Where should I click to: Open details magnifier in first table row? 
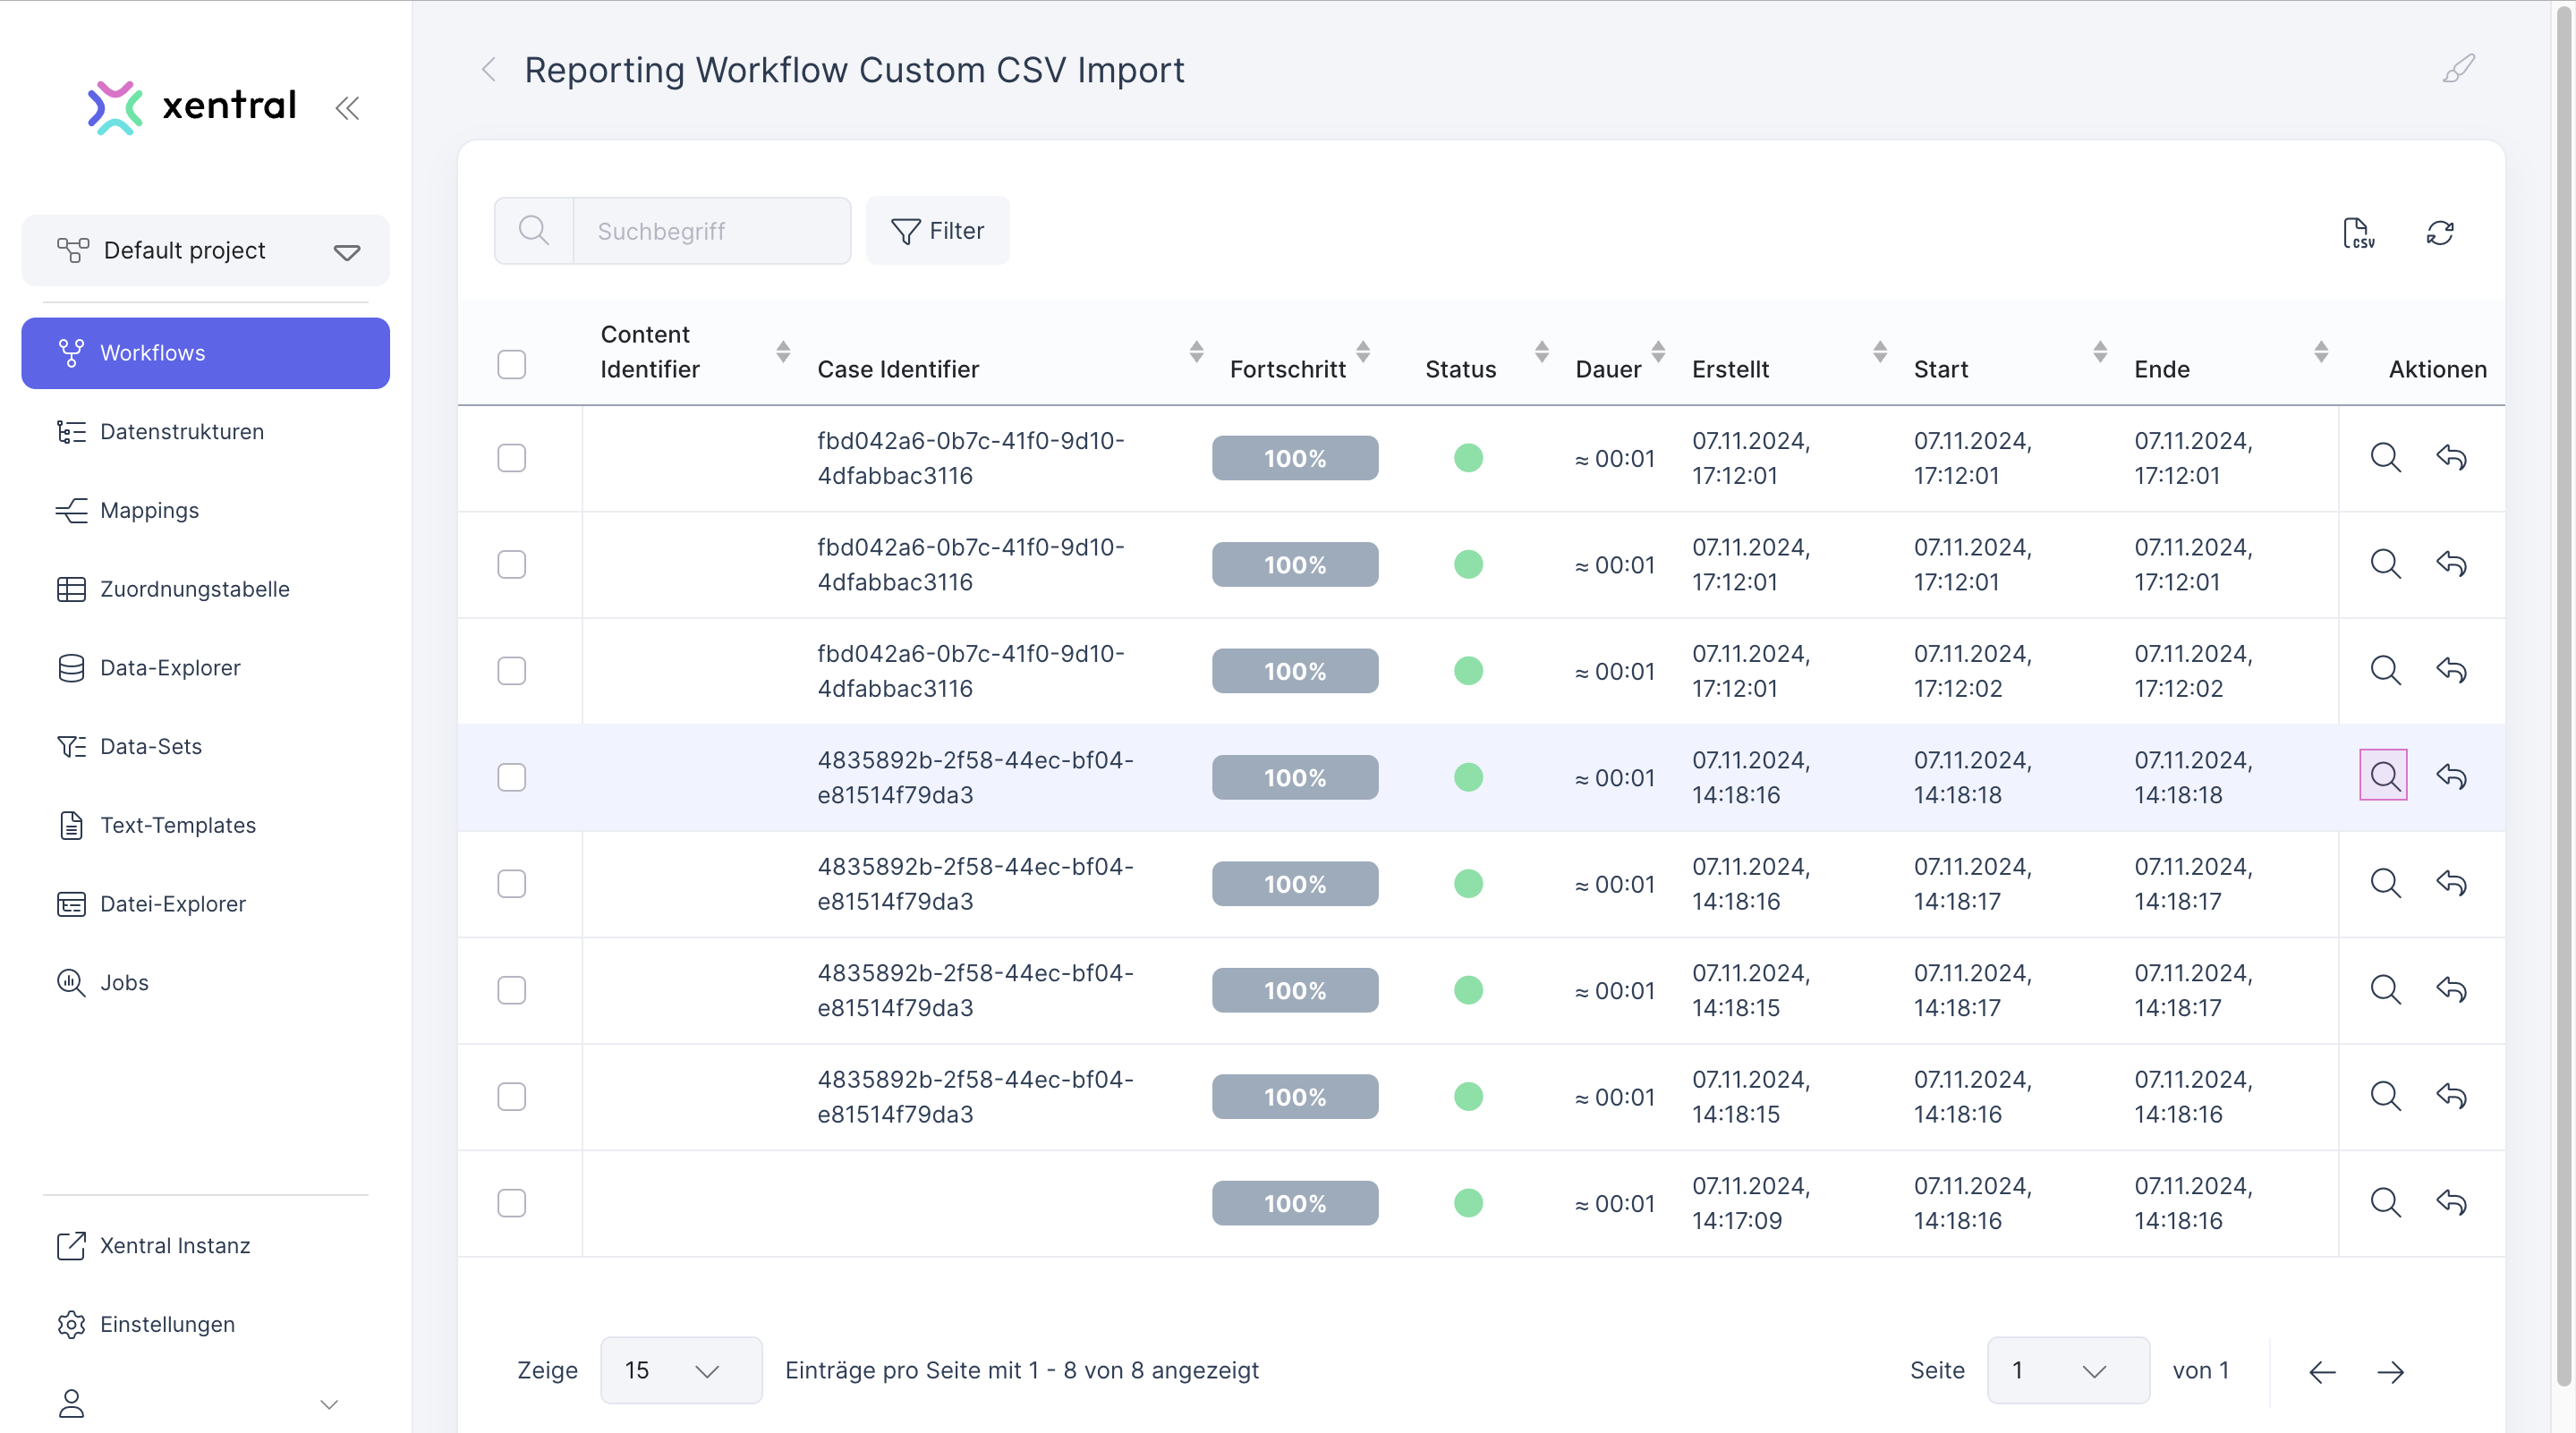click(x=2384, y=458)
